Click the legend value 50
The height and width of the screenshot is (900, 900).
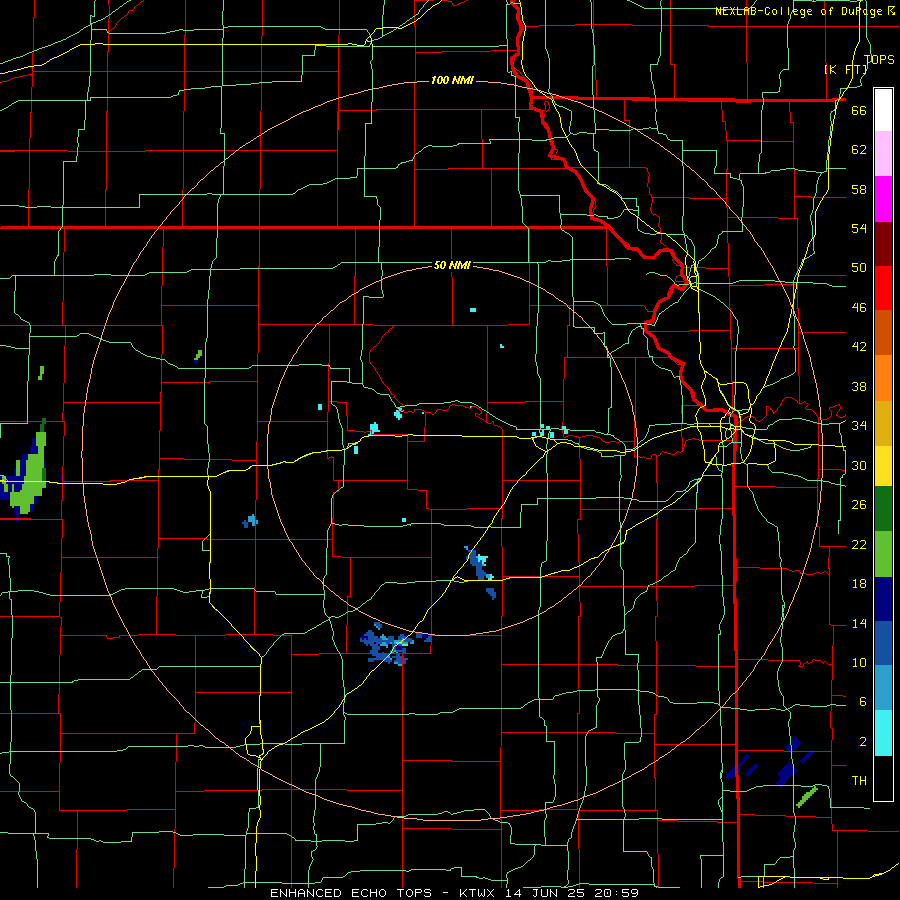point(859,268)
